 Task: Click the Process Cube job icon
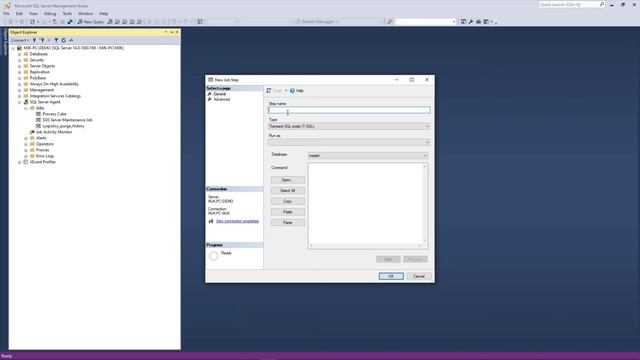coord(38,114)
